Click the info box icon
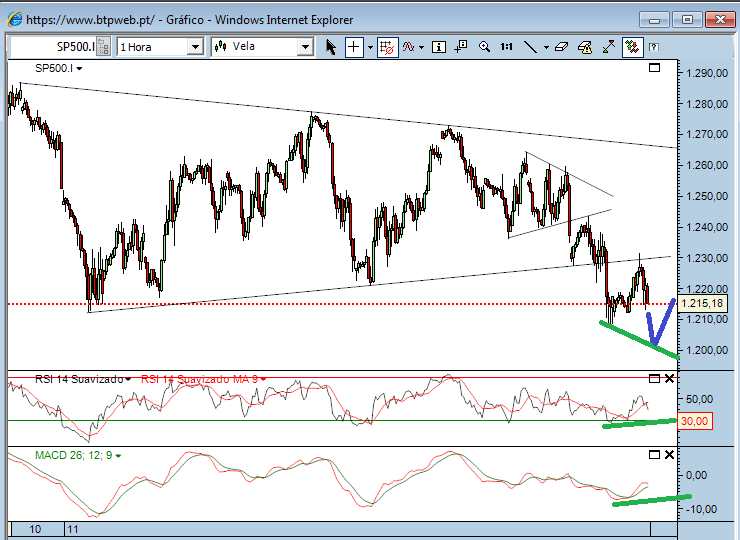Image resolution: width=740 pixels, height=540 pixels. (439, 47)
